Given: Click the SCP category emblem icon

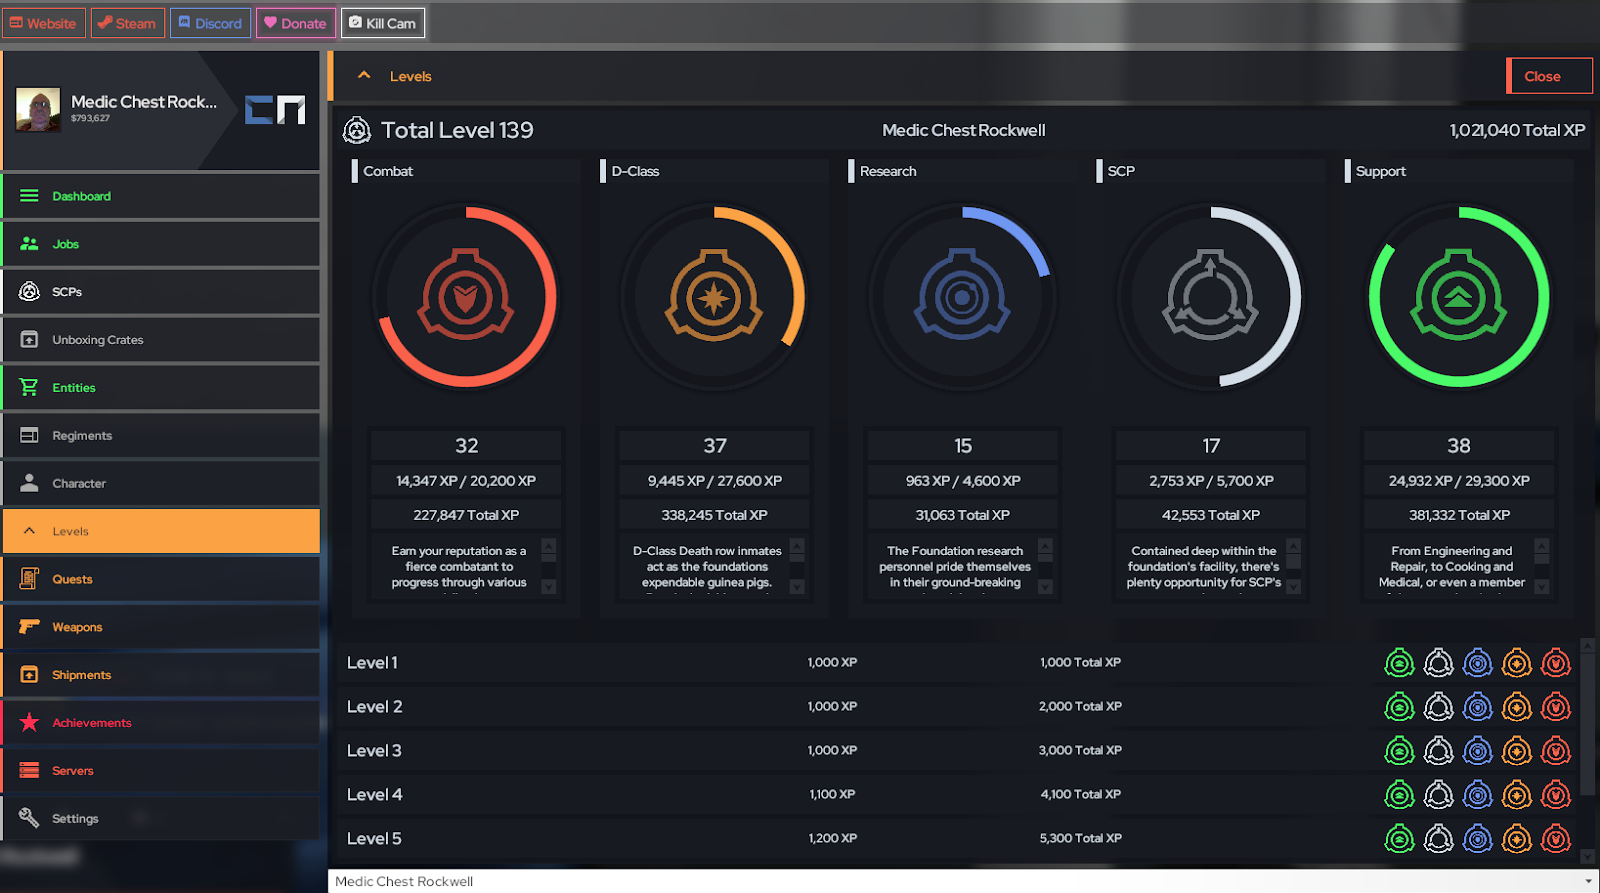Looking at the screenshot, I should [x=1210, y=297].
